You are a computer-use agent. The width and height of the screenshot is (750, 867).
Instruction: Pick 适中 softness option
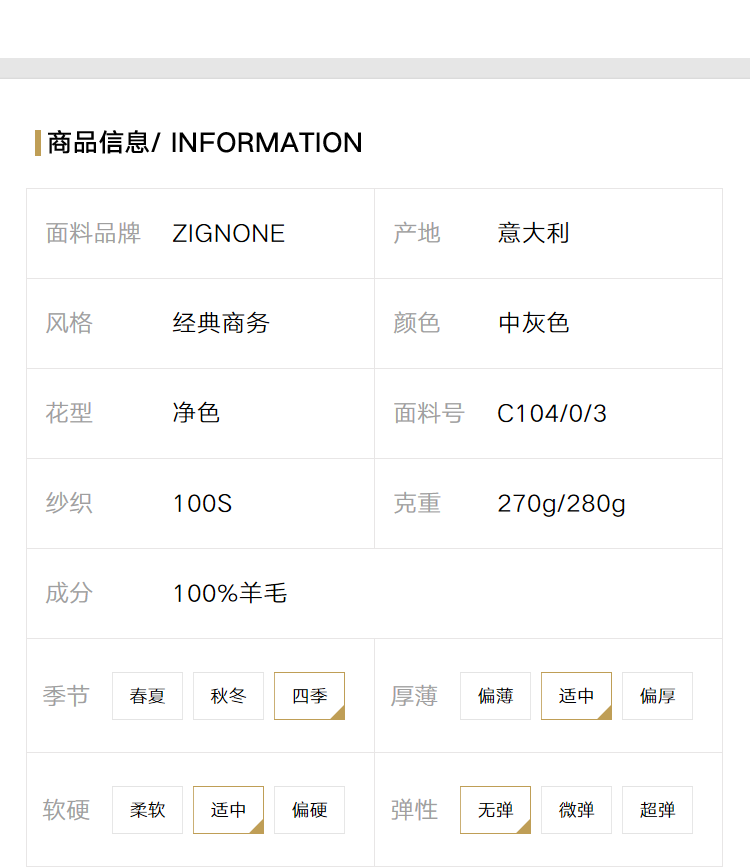pos(228,809)
